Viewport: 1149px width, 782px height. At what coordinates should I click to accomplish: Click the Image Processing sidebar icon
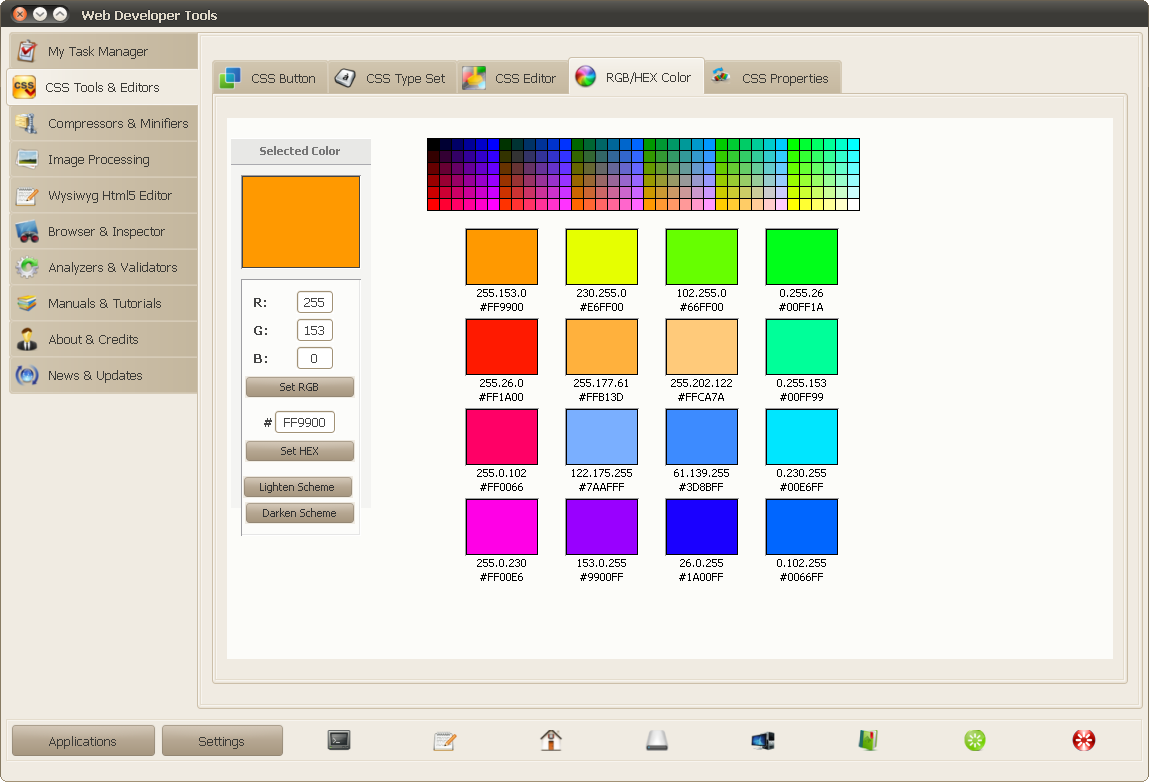coord(27,159)
